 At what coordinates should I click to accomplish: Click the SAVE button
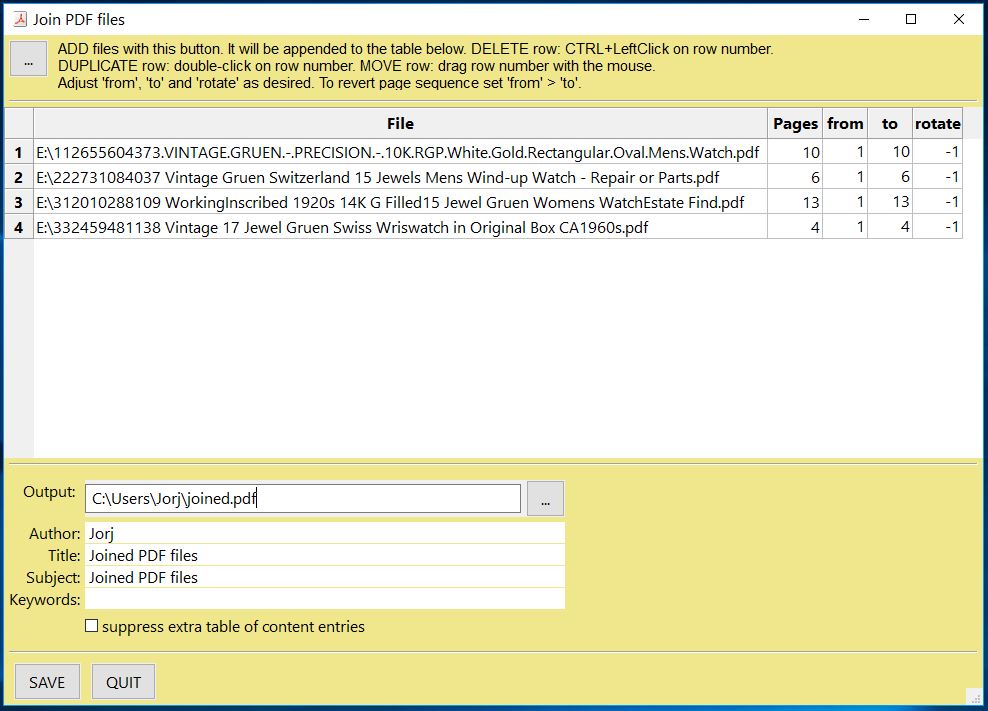pyautogui.click(x=47, y=682)
